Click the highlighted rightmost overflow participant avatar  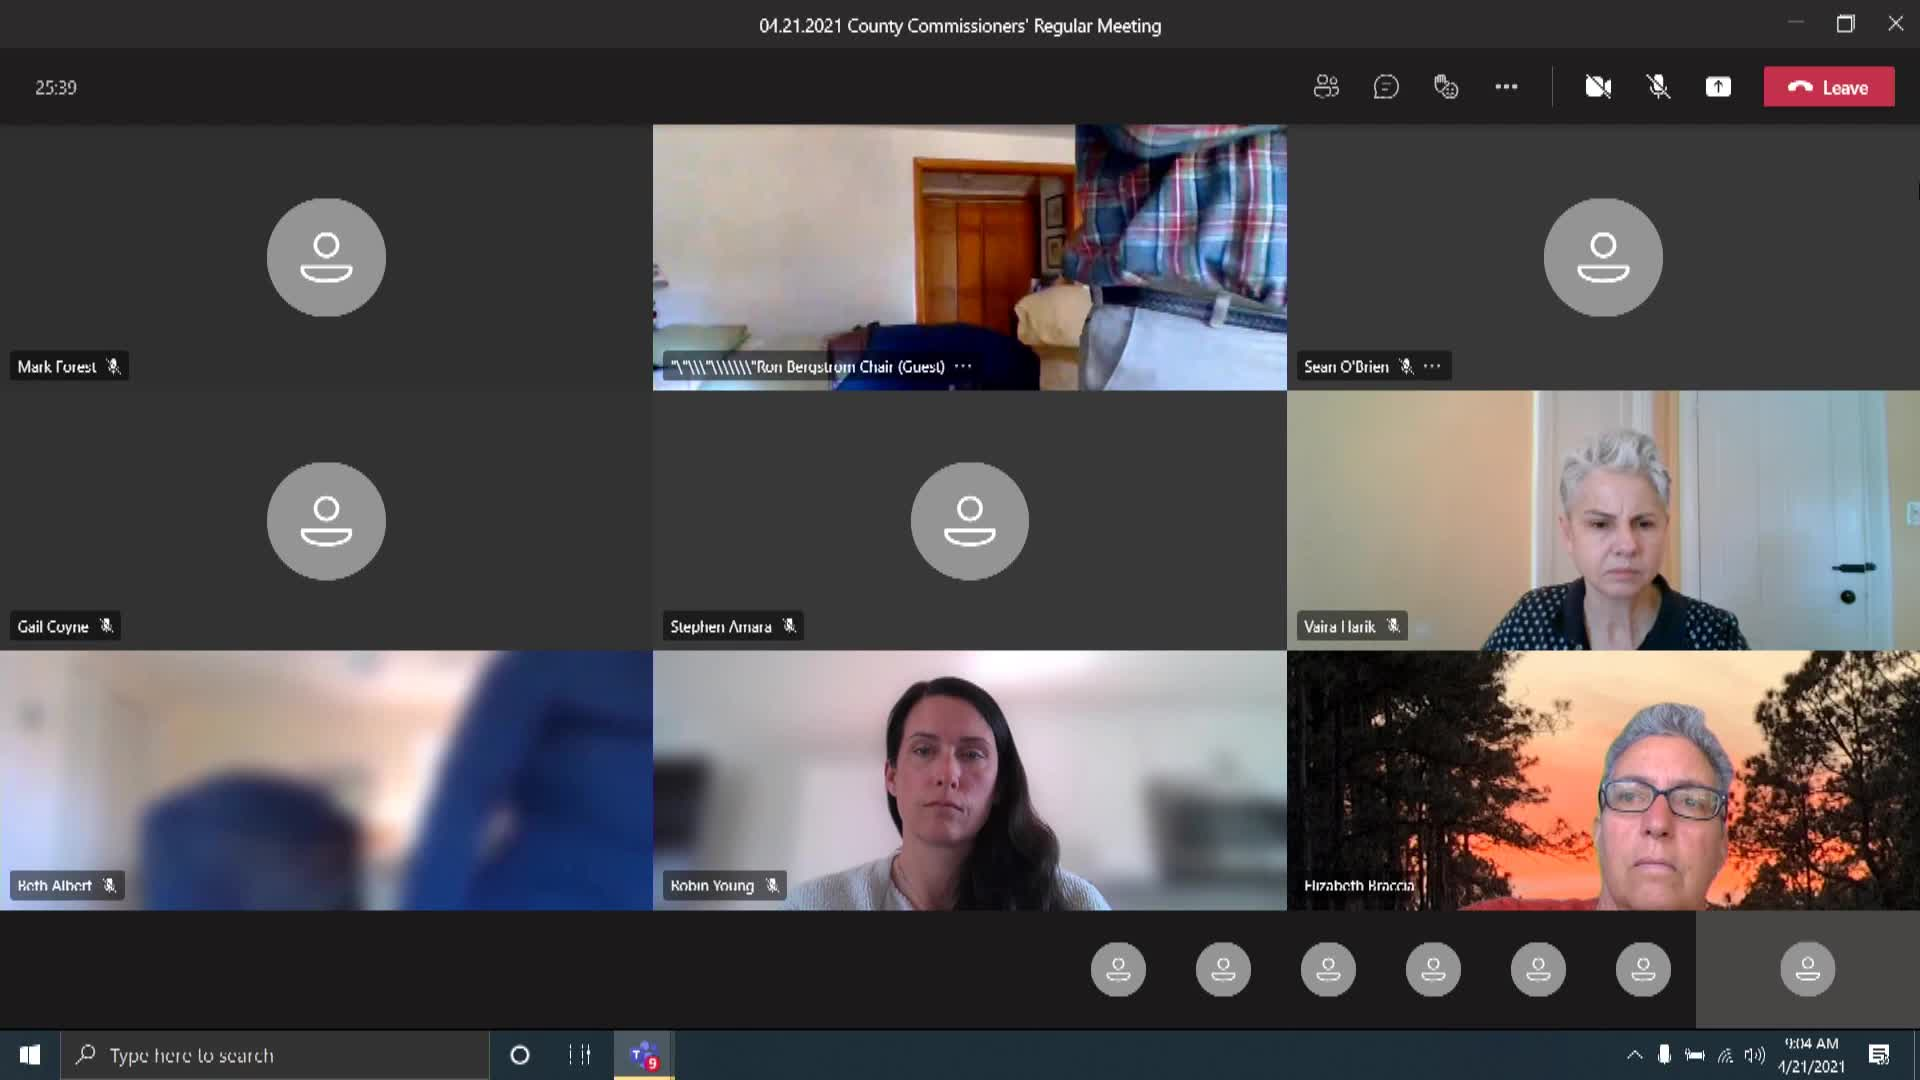coord(1807,968)
